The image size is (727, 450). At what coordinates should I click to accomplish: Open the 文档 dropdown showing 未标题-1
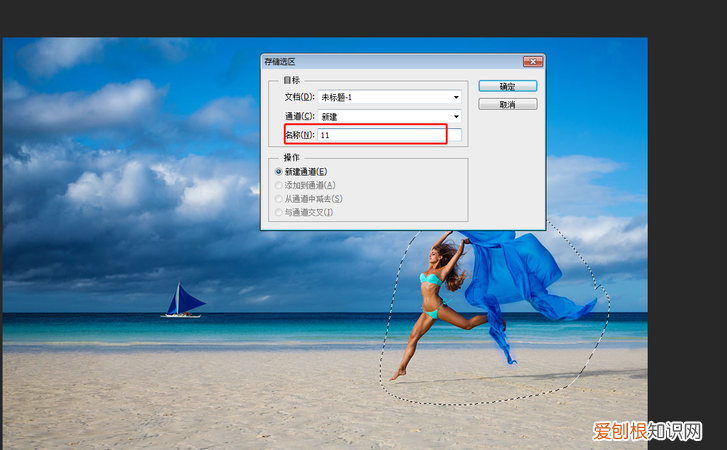click(x=388, y=97)
